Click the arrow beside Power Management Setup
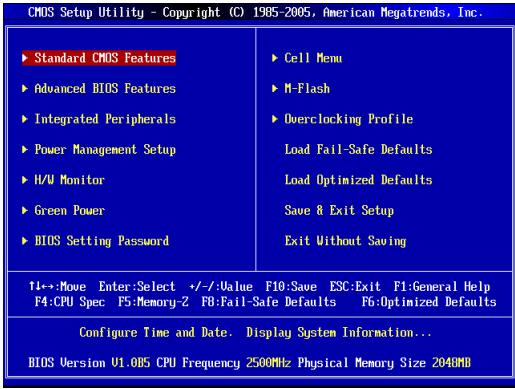 coord(25,150)
